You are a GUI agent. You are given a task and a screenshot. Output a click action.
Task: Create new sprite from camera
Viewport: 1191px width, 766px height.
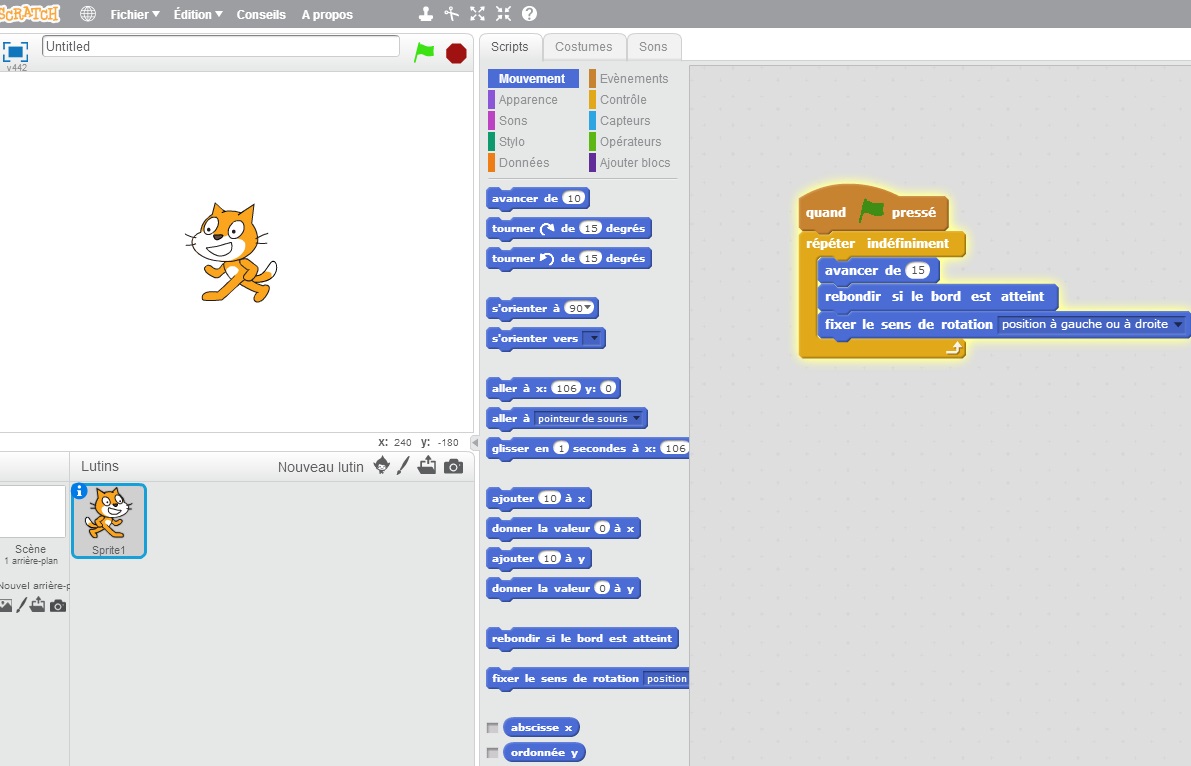[454, 466]
